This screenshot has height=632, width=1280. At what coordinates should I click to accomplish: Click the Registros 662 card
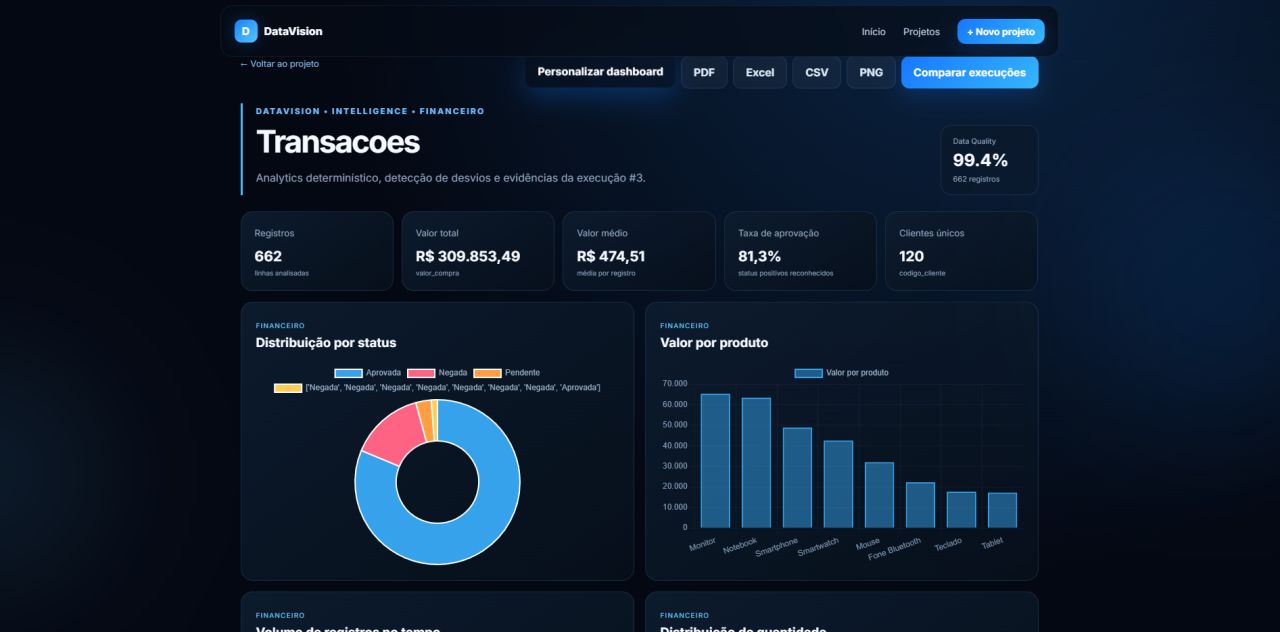tap(317, 251)
